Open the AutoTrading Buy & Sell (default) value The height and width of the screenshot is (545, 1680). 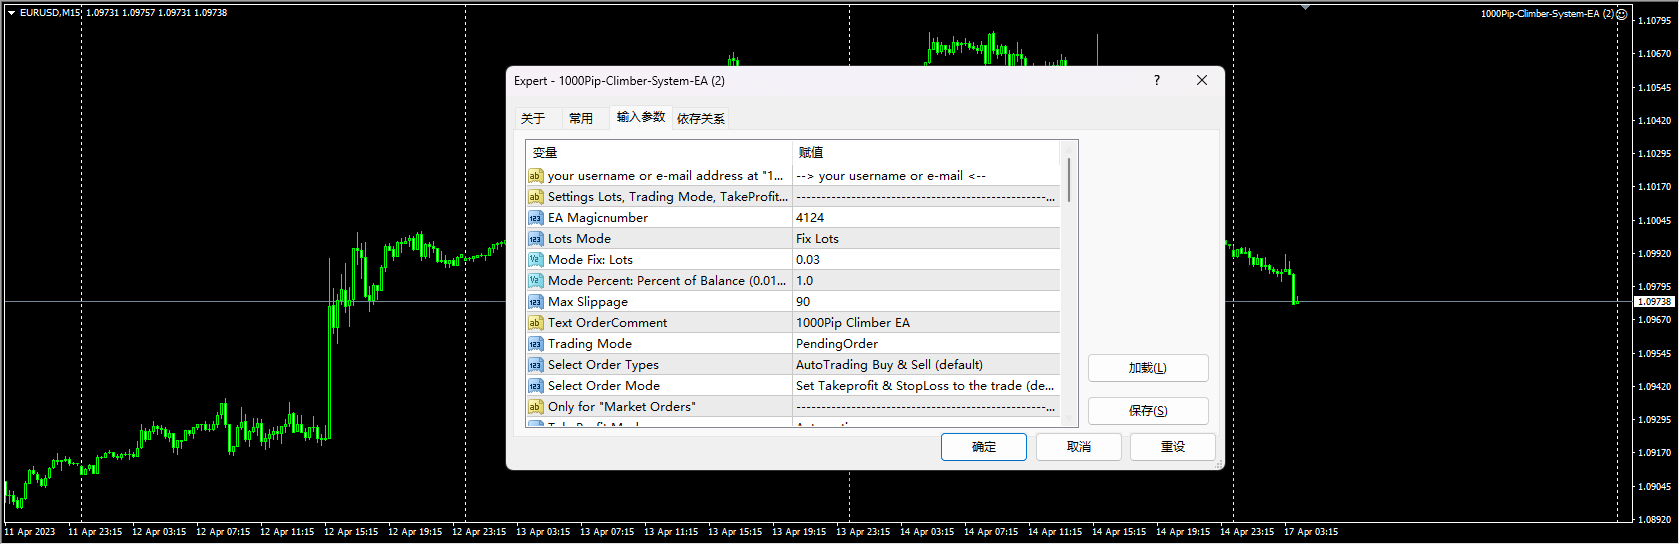[x=926, y=365]
